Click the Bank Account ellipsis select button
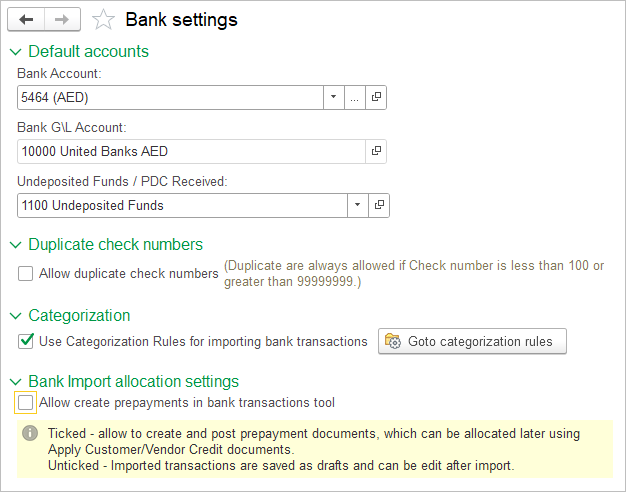626x492 pixels. click(x=355, y=98)
